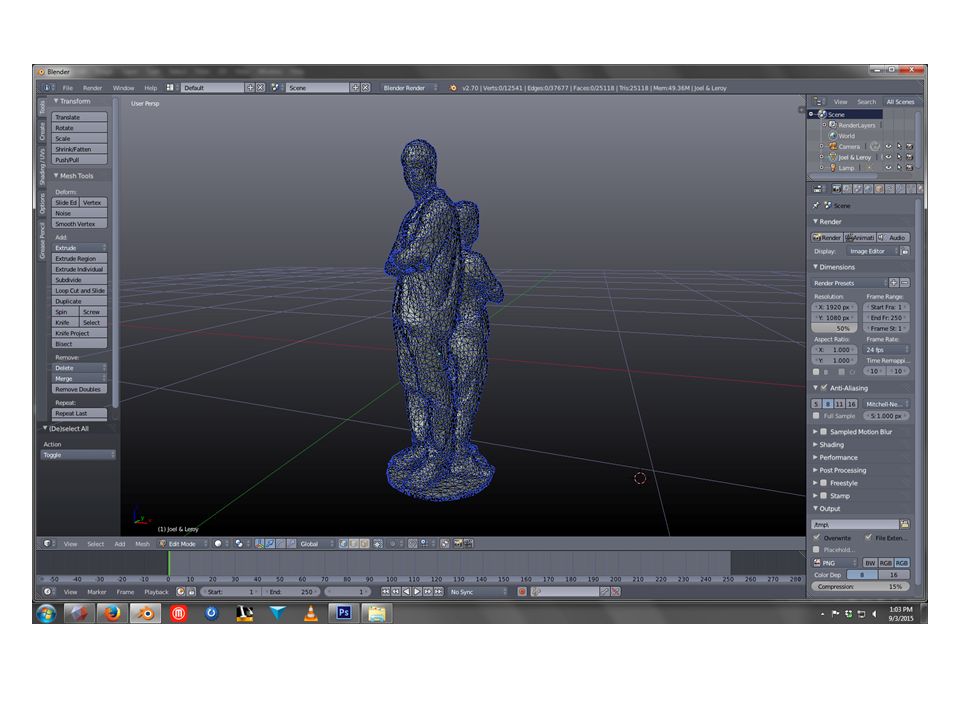Enable the Freestyle checkbox

pos(824,483)
